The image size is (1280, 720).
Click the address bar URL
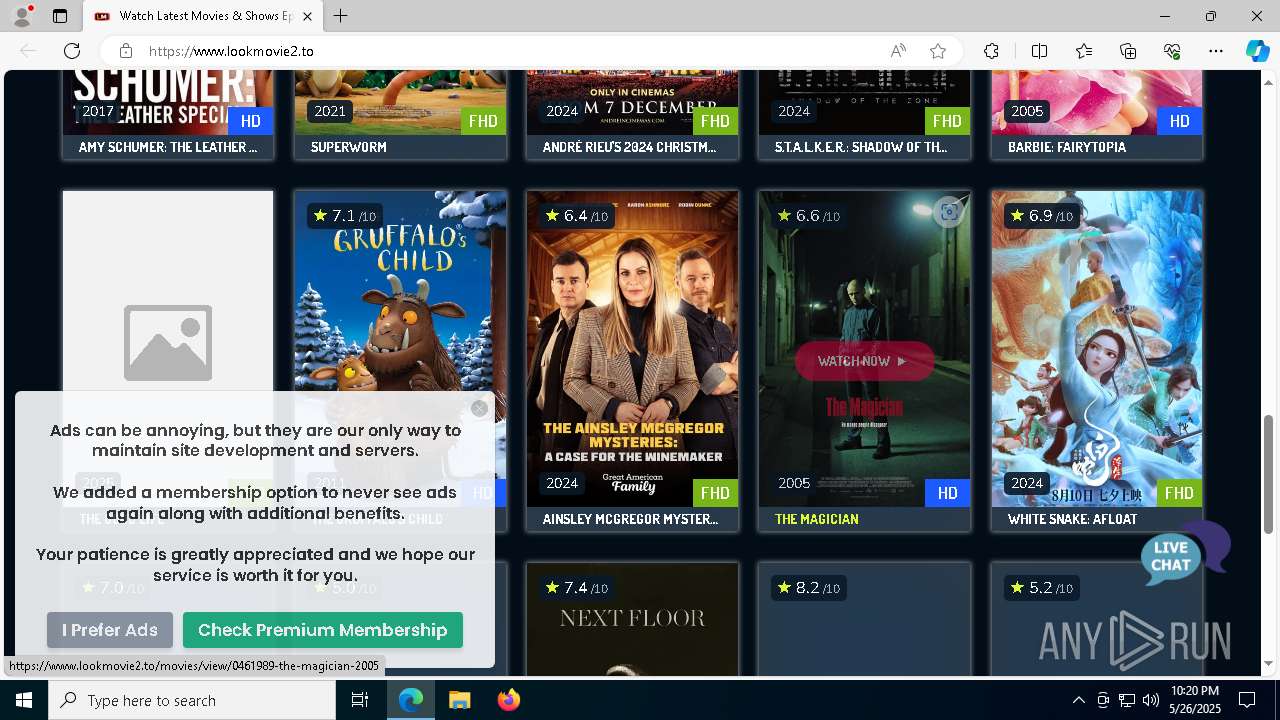tap(231, 51)
